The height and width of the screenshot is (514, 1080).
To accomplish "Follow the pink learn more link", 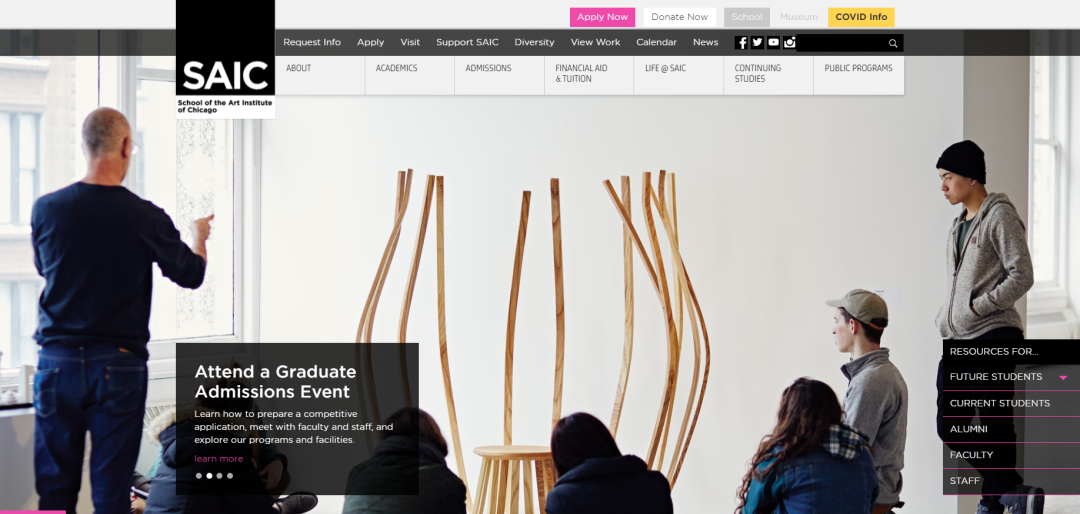I will [218, 459].
